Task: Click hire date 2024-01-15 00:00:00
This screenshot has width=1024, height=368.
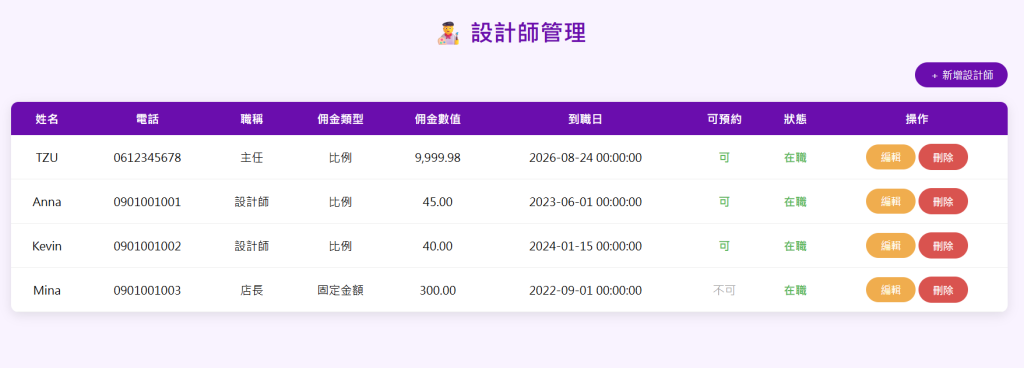Action: tap(585, 246)
